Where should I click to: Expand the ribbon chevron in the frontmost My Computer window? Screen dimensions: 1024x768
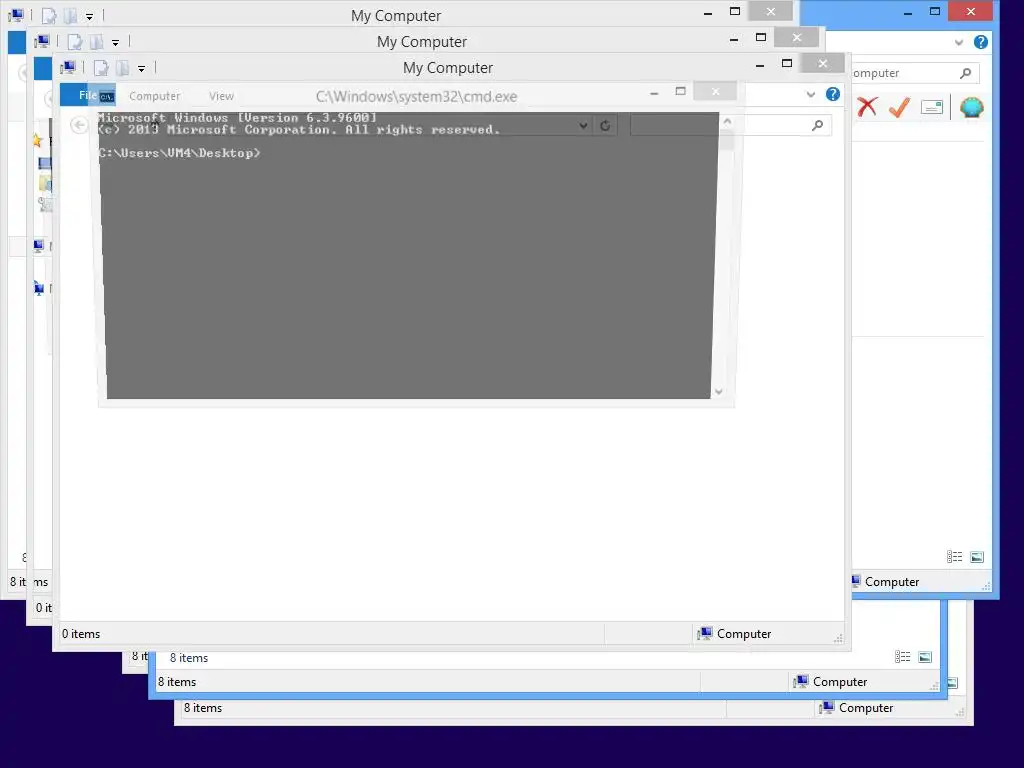click(810, 95)
